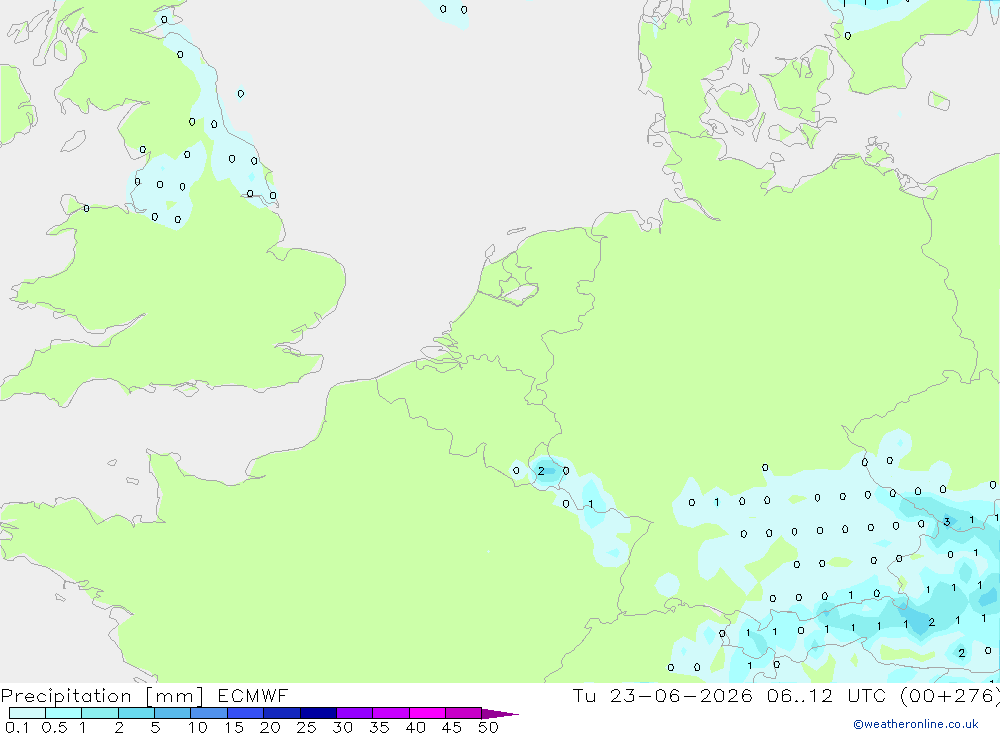Image resolution: width=1000 pixels, height=733 pixels.
Task: Click the '15' legend scale label
Action: click(x=234, y=727)
